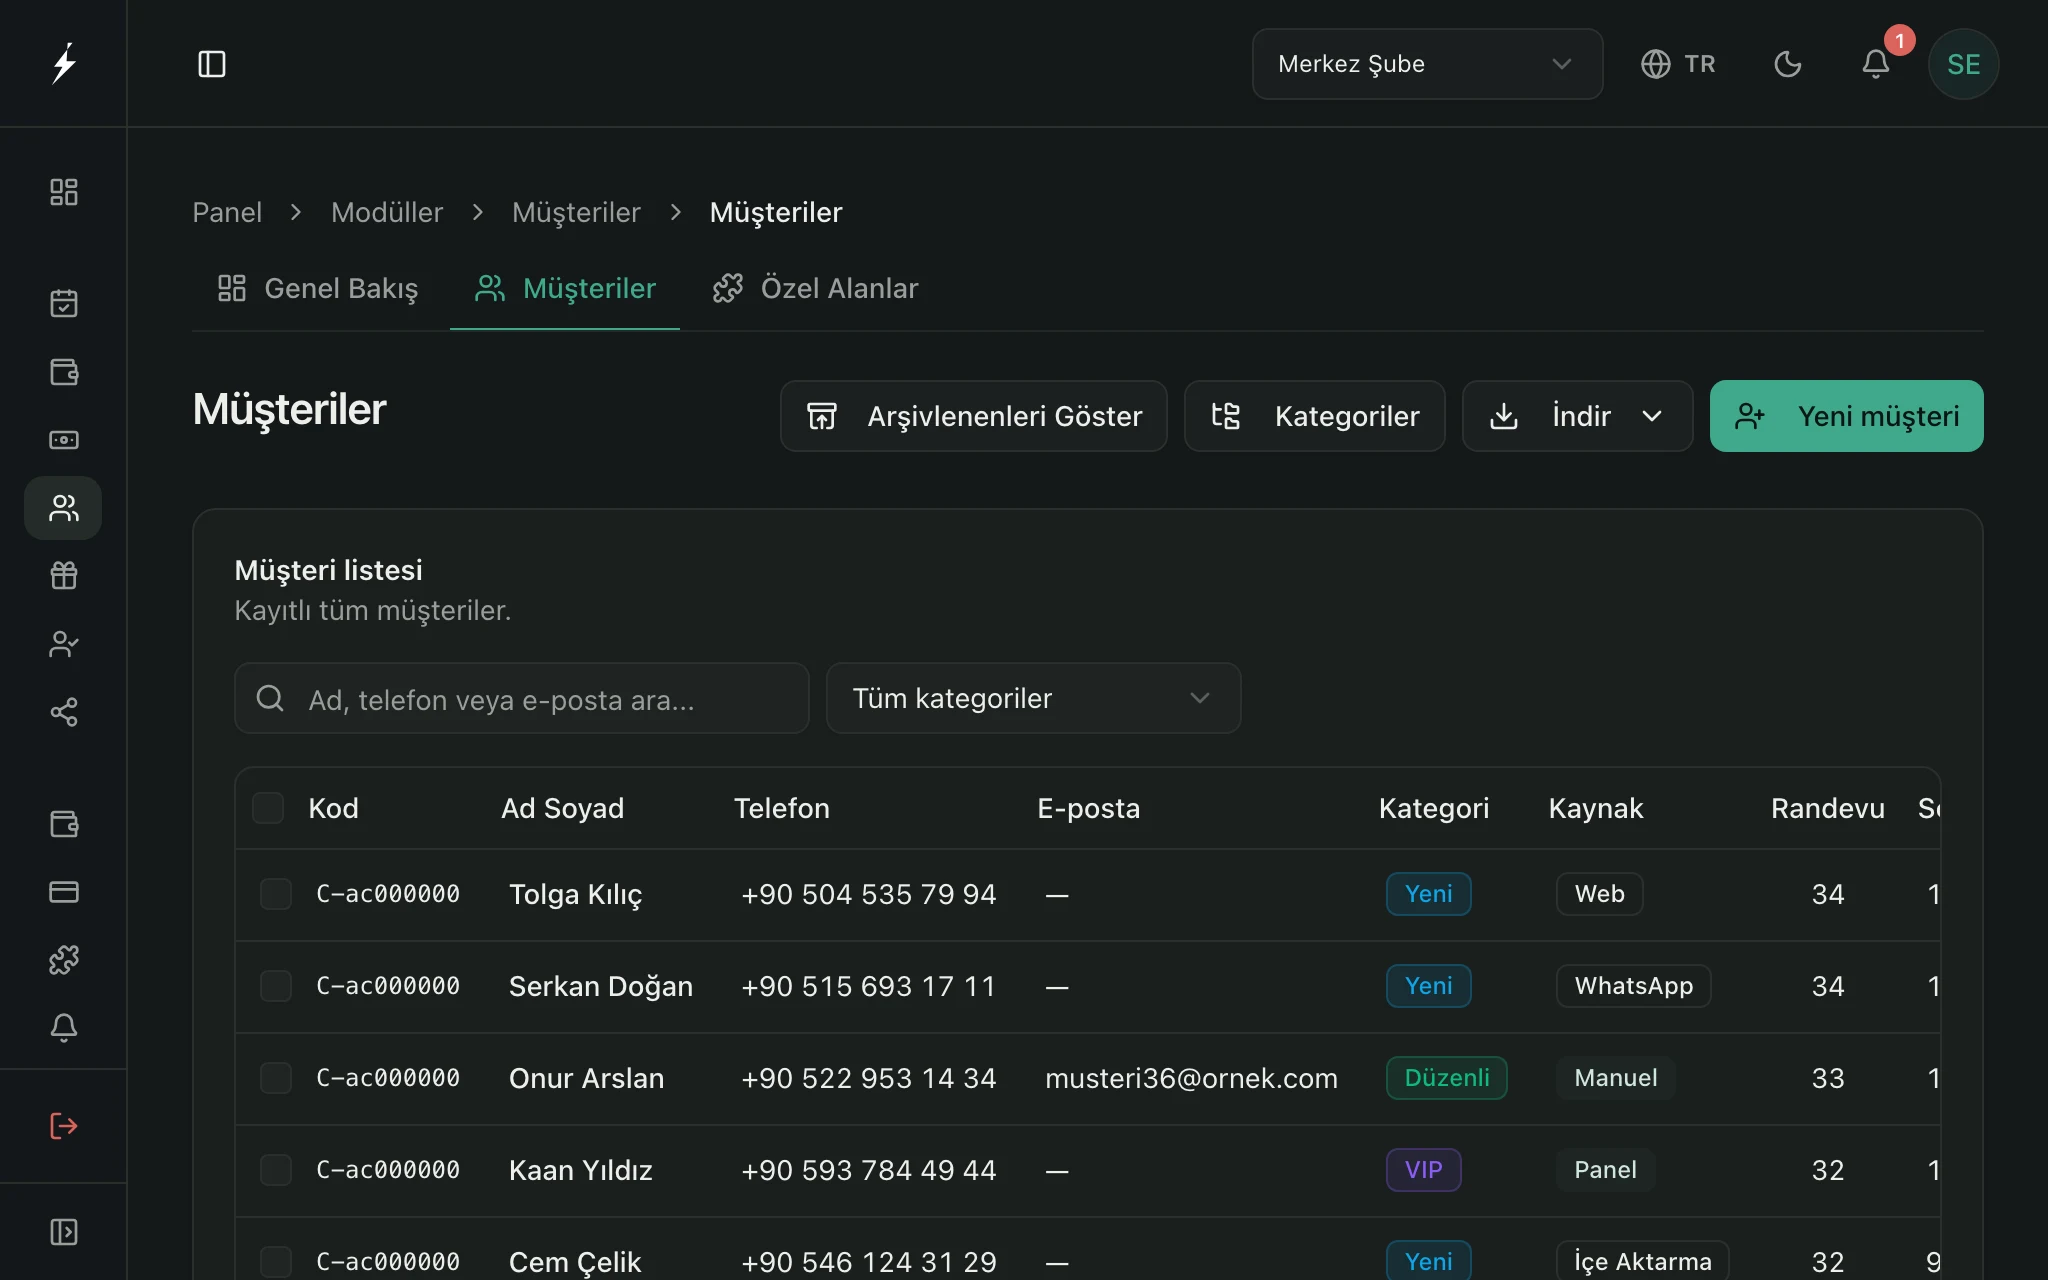This screenshot has height=1280, width=2048.
Task: Select the Müşteriler tab
Action: click(x=565, y=288)
